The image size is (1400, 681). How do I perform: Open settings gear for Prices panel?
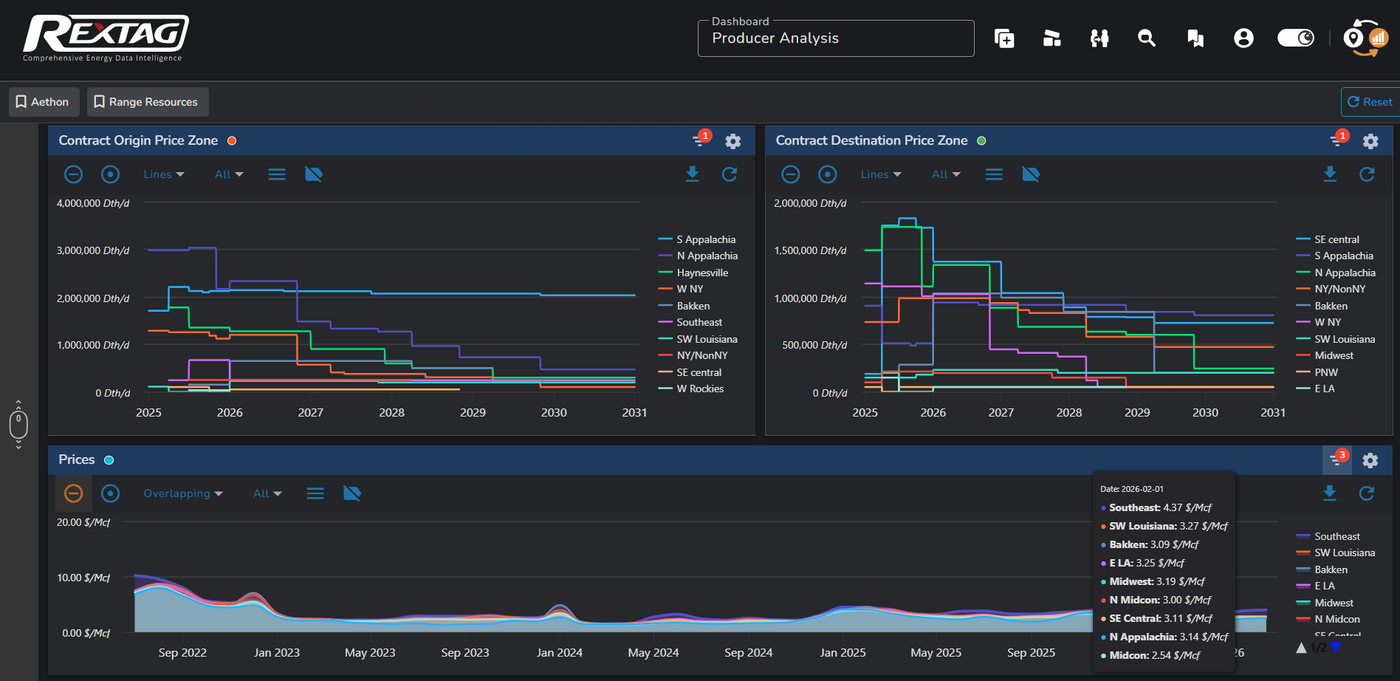[1370, 460]
